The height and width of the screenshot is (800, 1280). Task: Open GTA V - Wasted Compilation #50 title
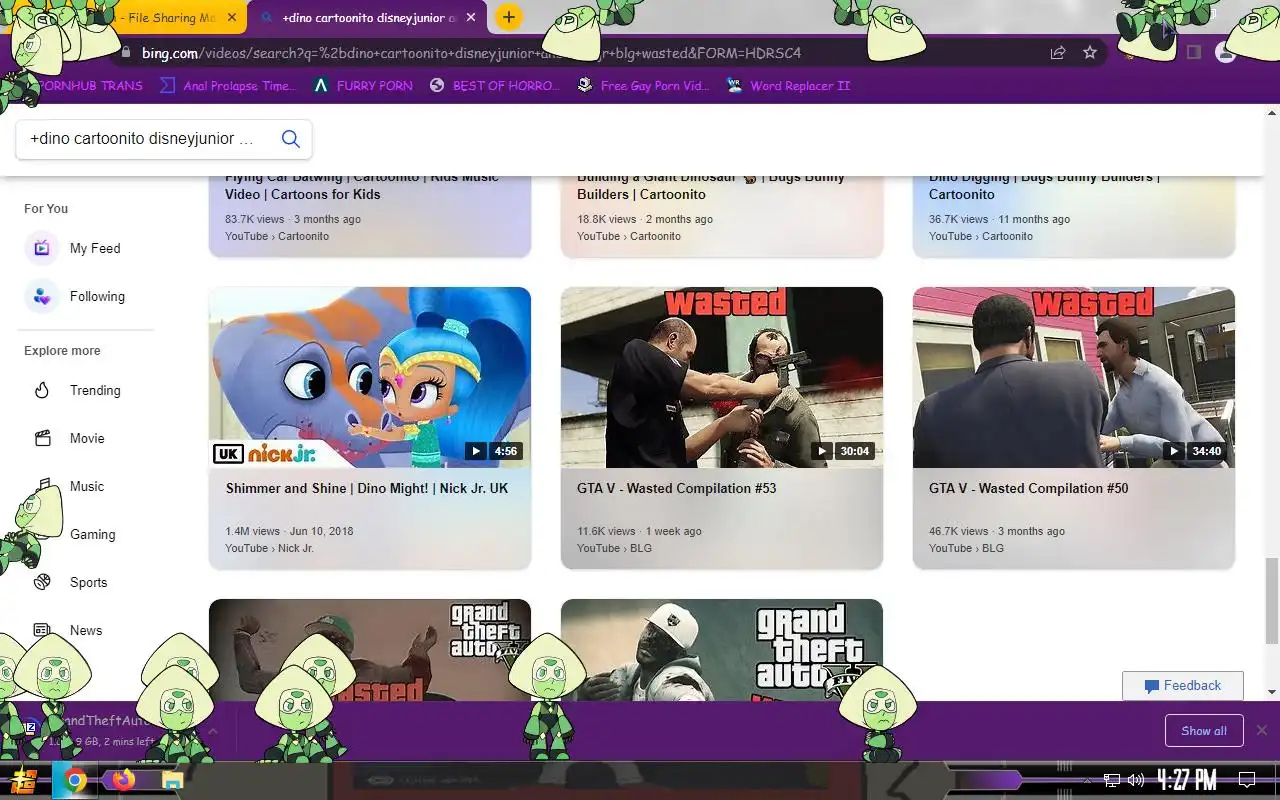click(x=1029, y=488)
